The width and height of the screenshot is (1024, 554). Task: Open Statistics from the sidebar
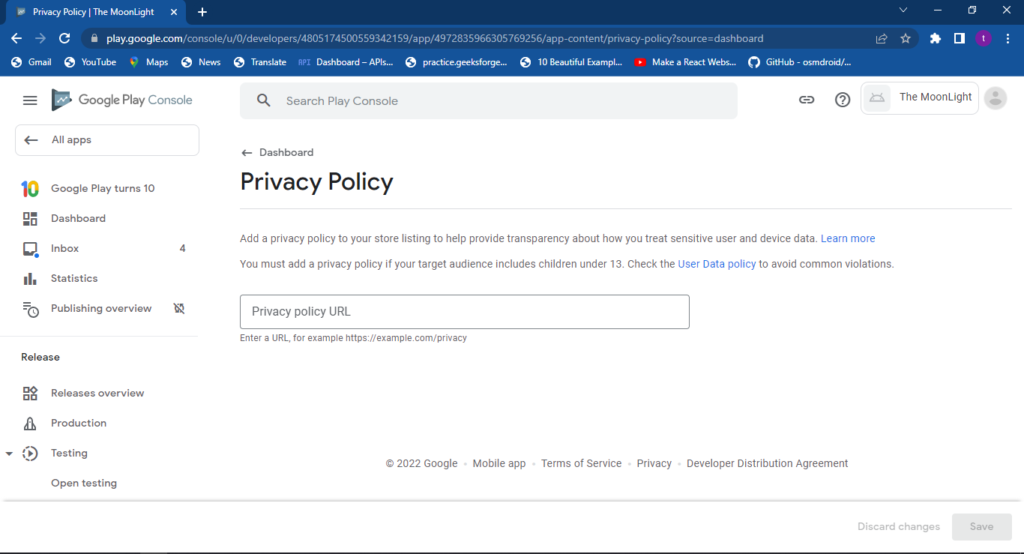click(74, 278)
